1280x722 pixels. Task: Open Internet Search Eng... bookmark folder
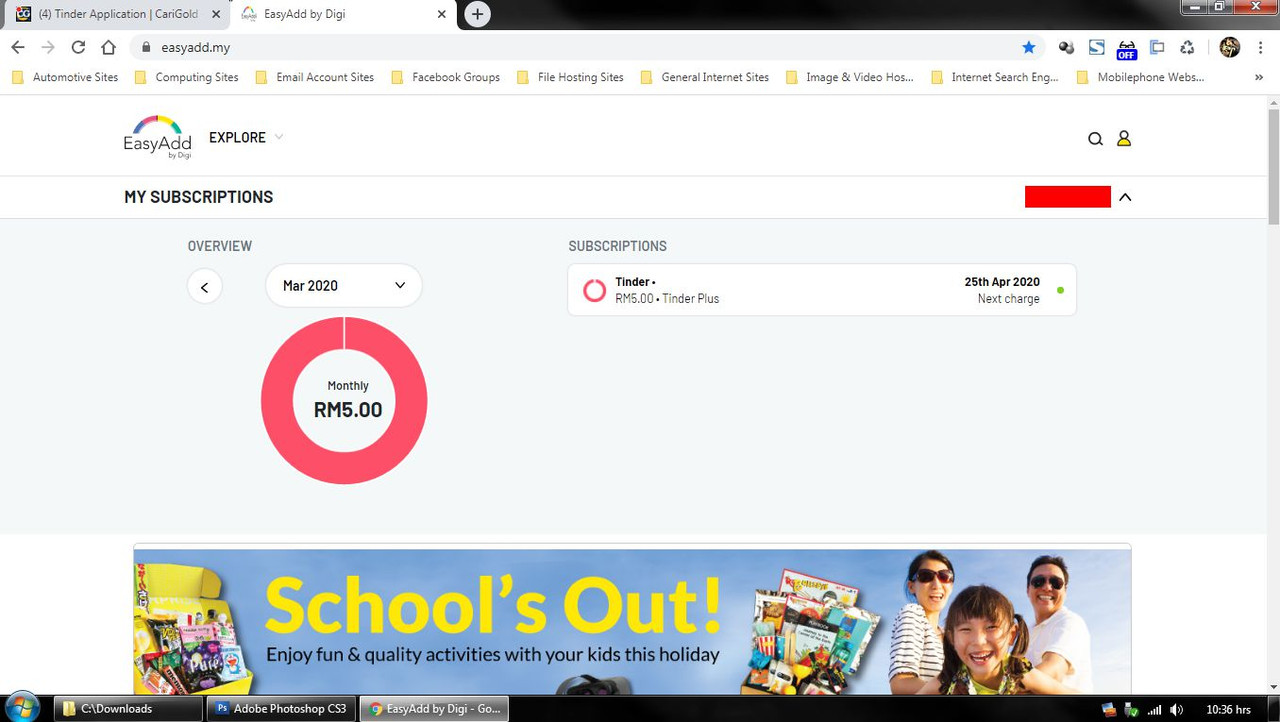pos(995,77)
